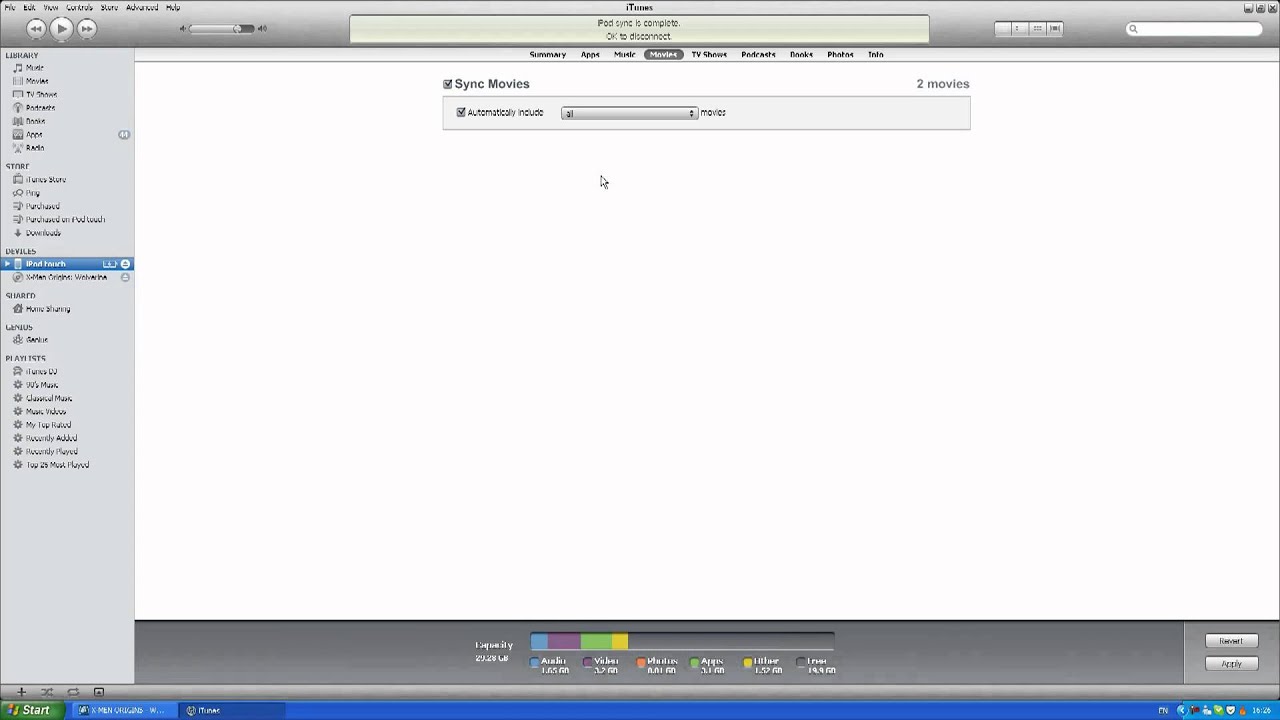Click the Revert button
The width and height of the screenshot is (1280, 720).
coord(1231,641)
